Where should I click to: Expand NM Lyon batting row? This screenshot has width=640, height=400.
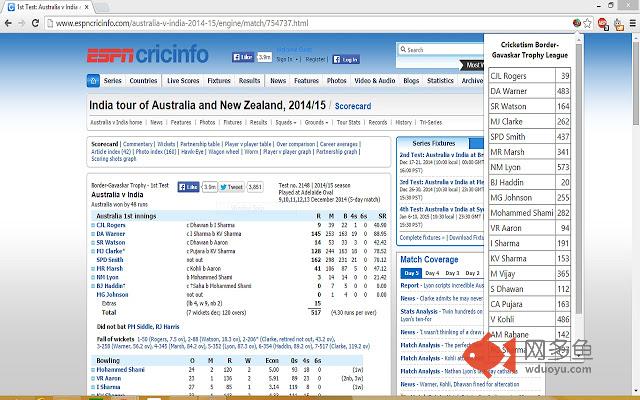93,277
